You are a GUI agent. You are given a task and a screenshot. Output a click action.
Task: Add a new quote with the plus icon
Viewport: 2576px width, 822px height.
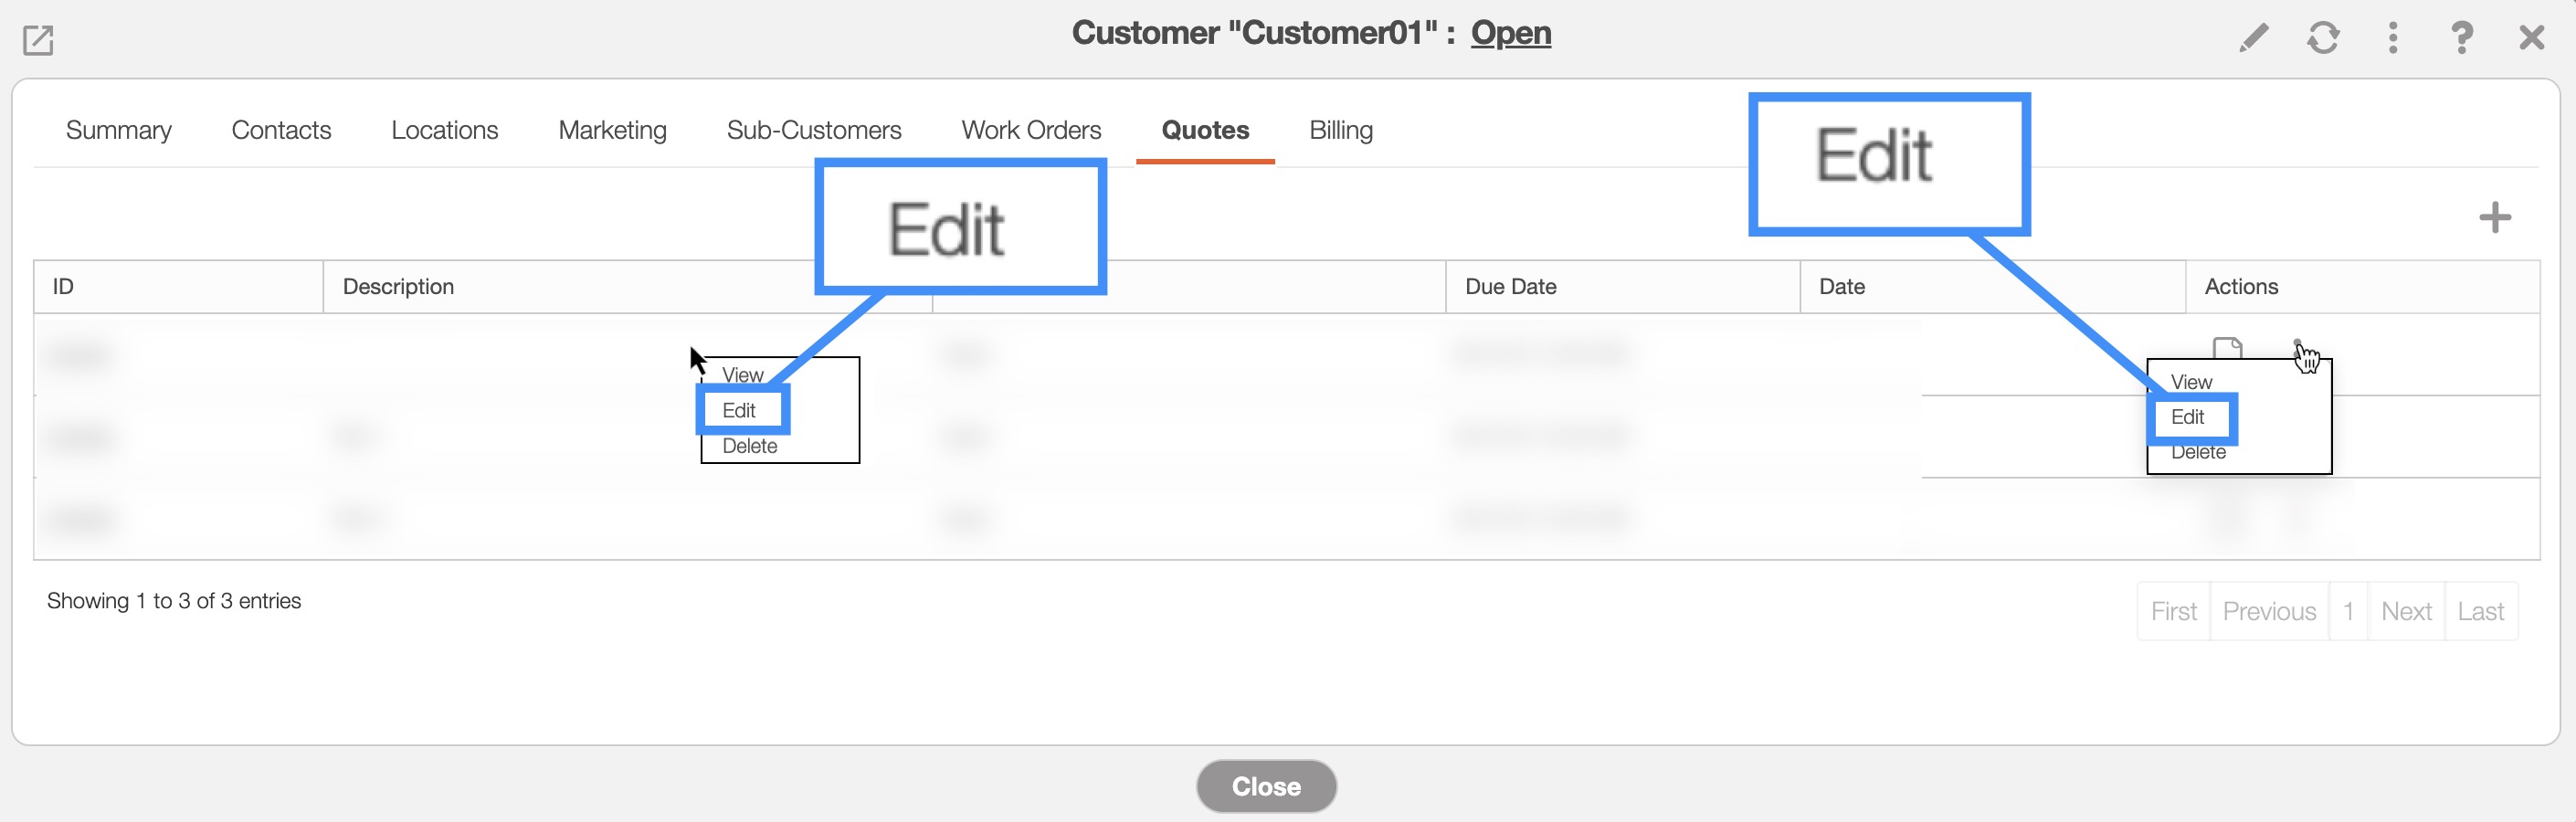pyautogui.click(x=2494, y=217)
